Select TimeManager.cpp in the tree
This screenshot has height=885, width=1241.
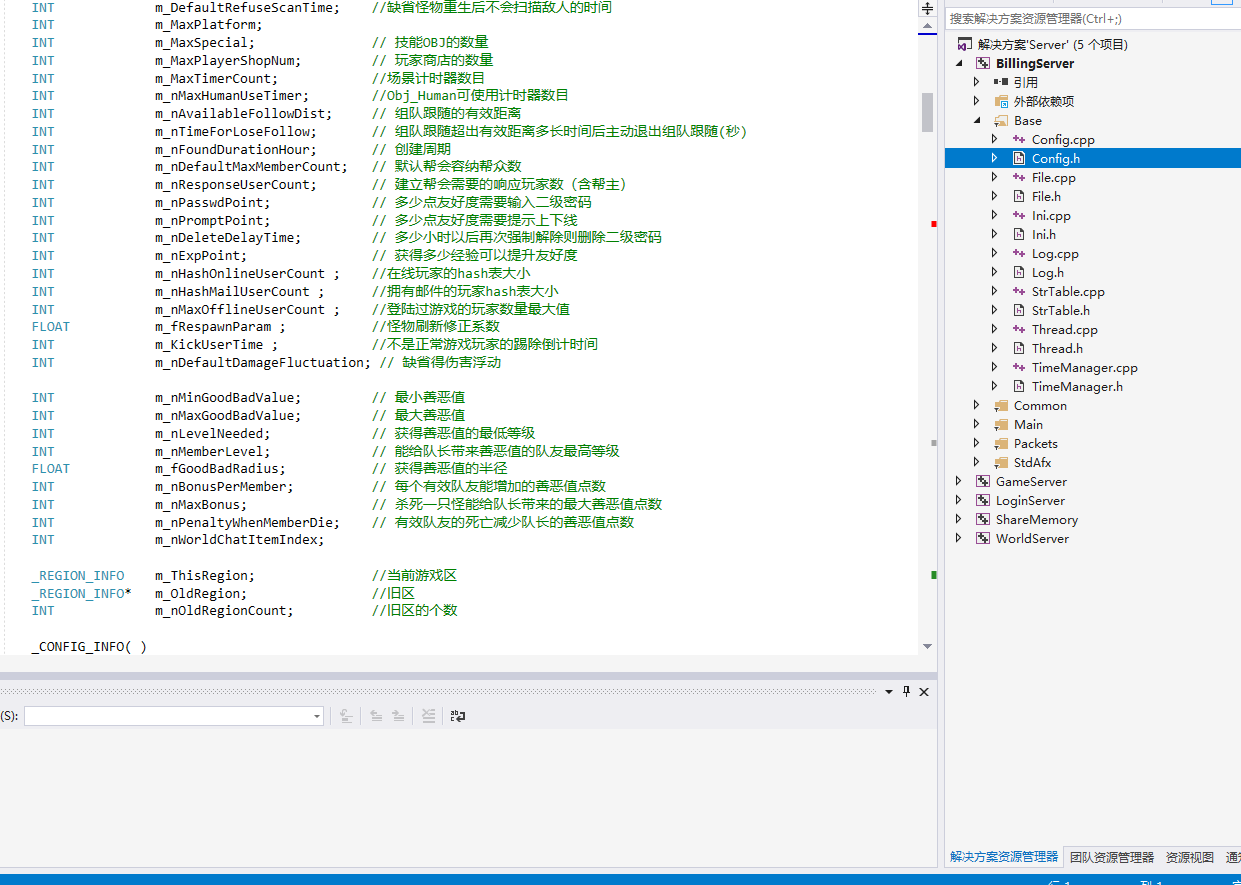pos(1084,368)
